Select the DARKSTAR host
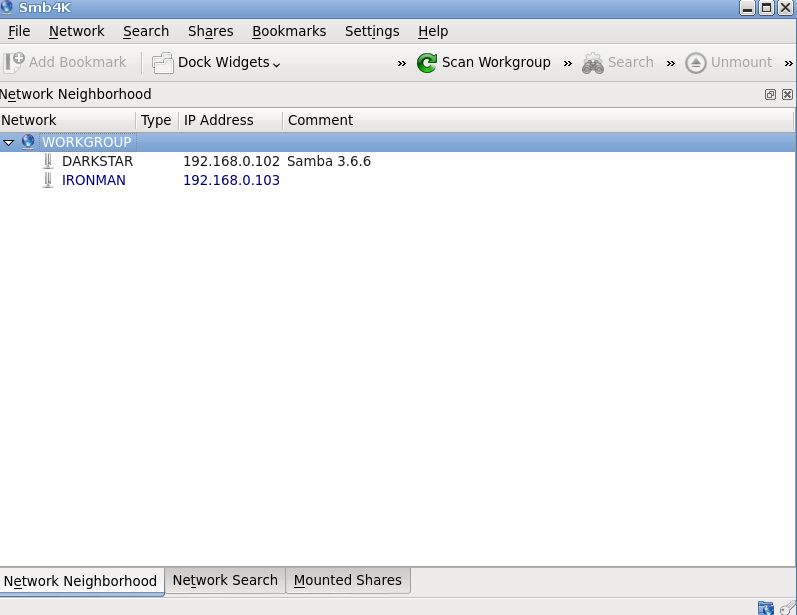 [97, 162]
